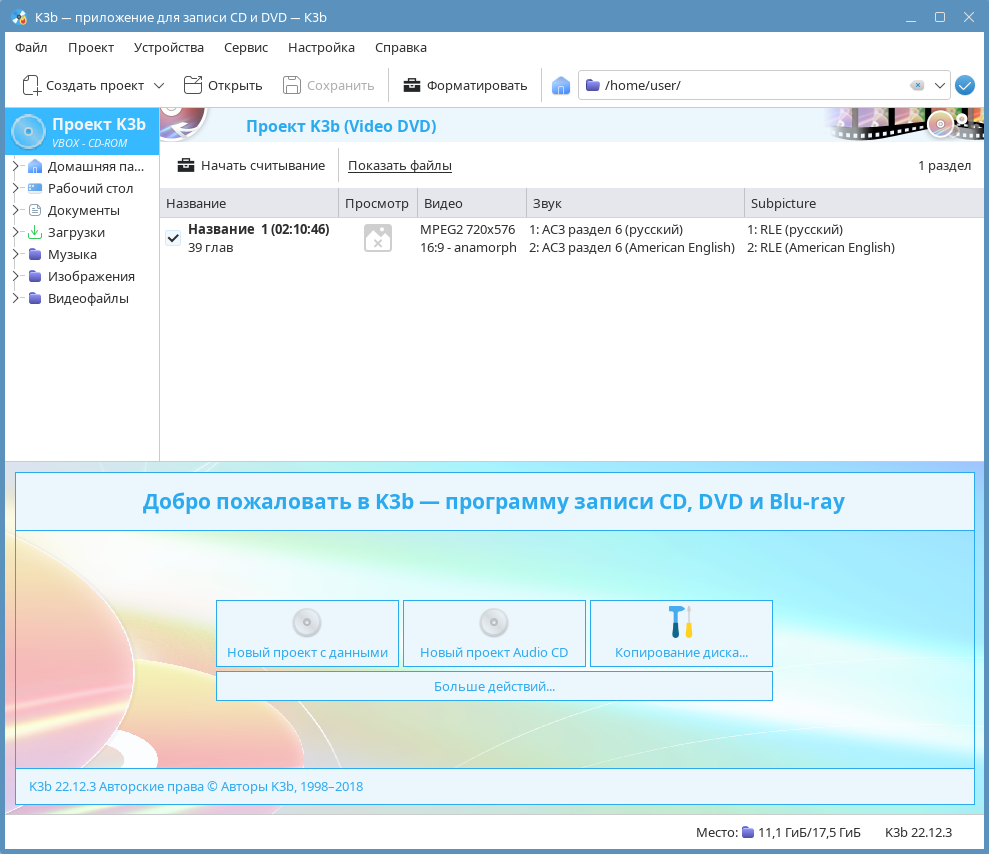Click the tools icon for disc copying
Image resolution: width=989 pixels, height=854 pixels.
681,622
